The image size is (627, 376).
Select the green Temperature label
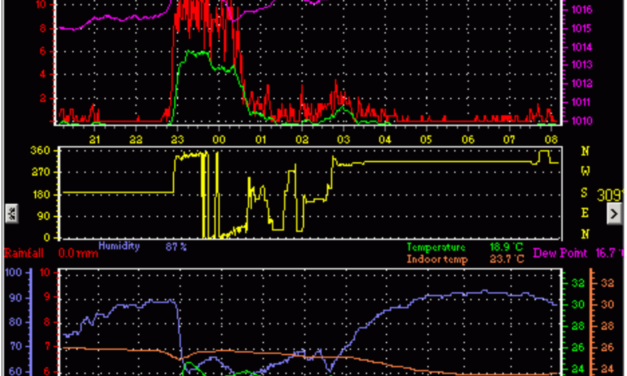click(x=436, y=247)
